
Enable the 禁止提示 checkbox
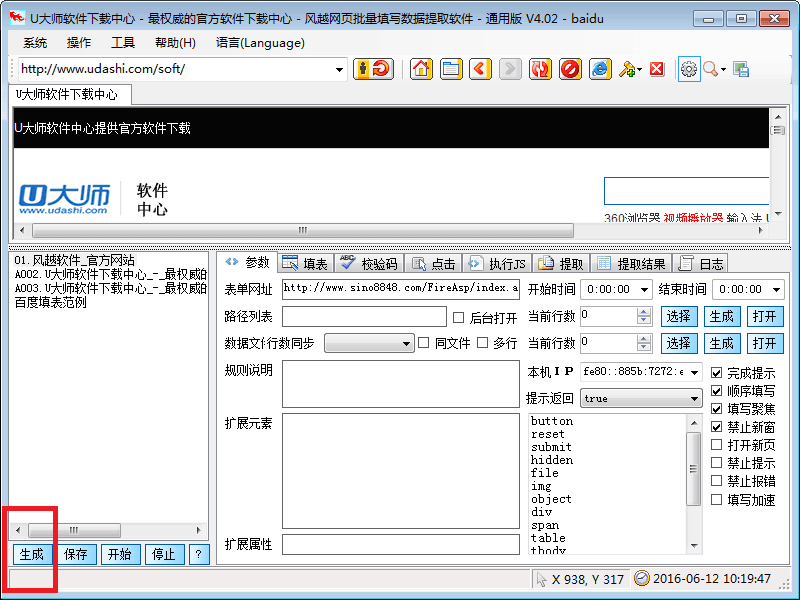click(717, 463)
